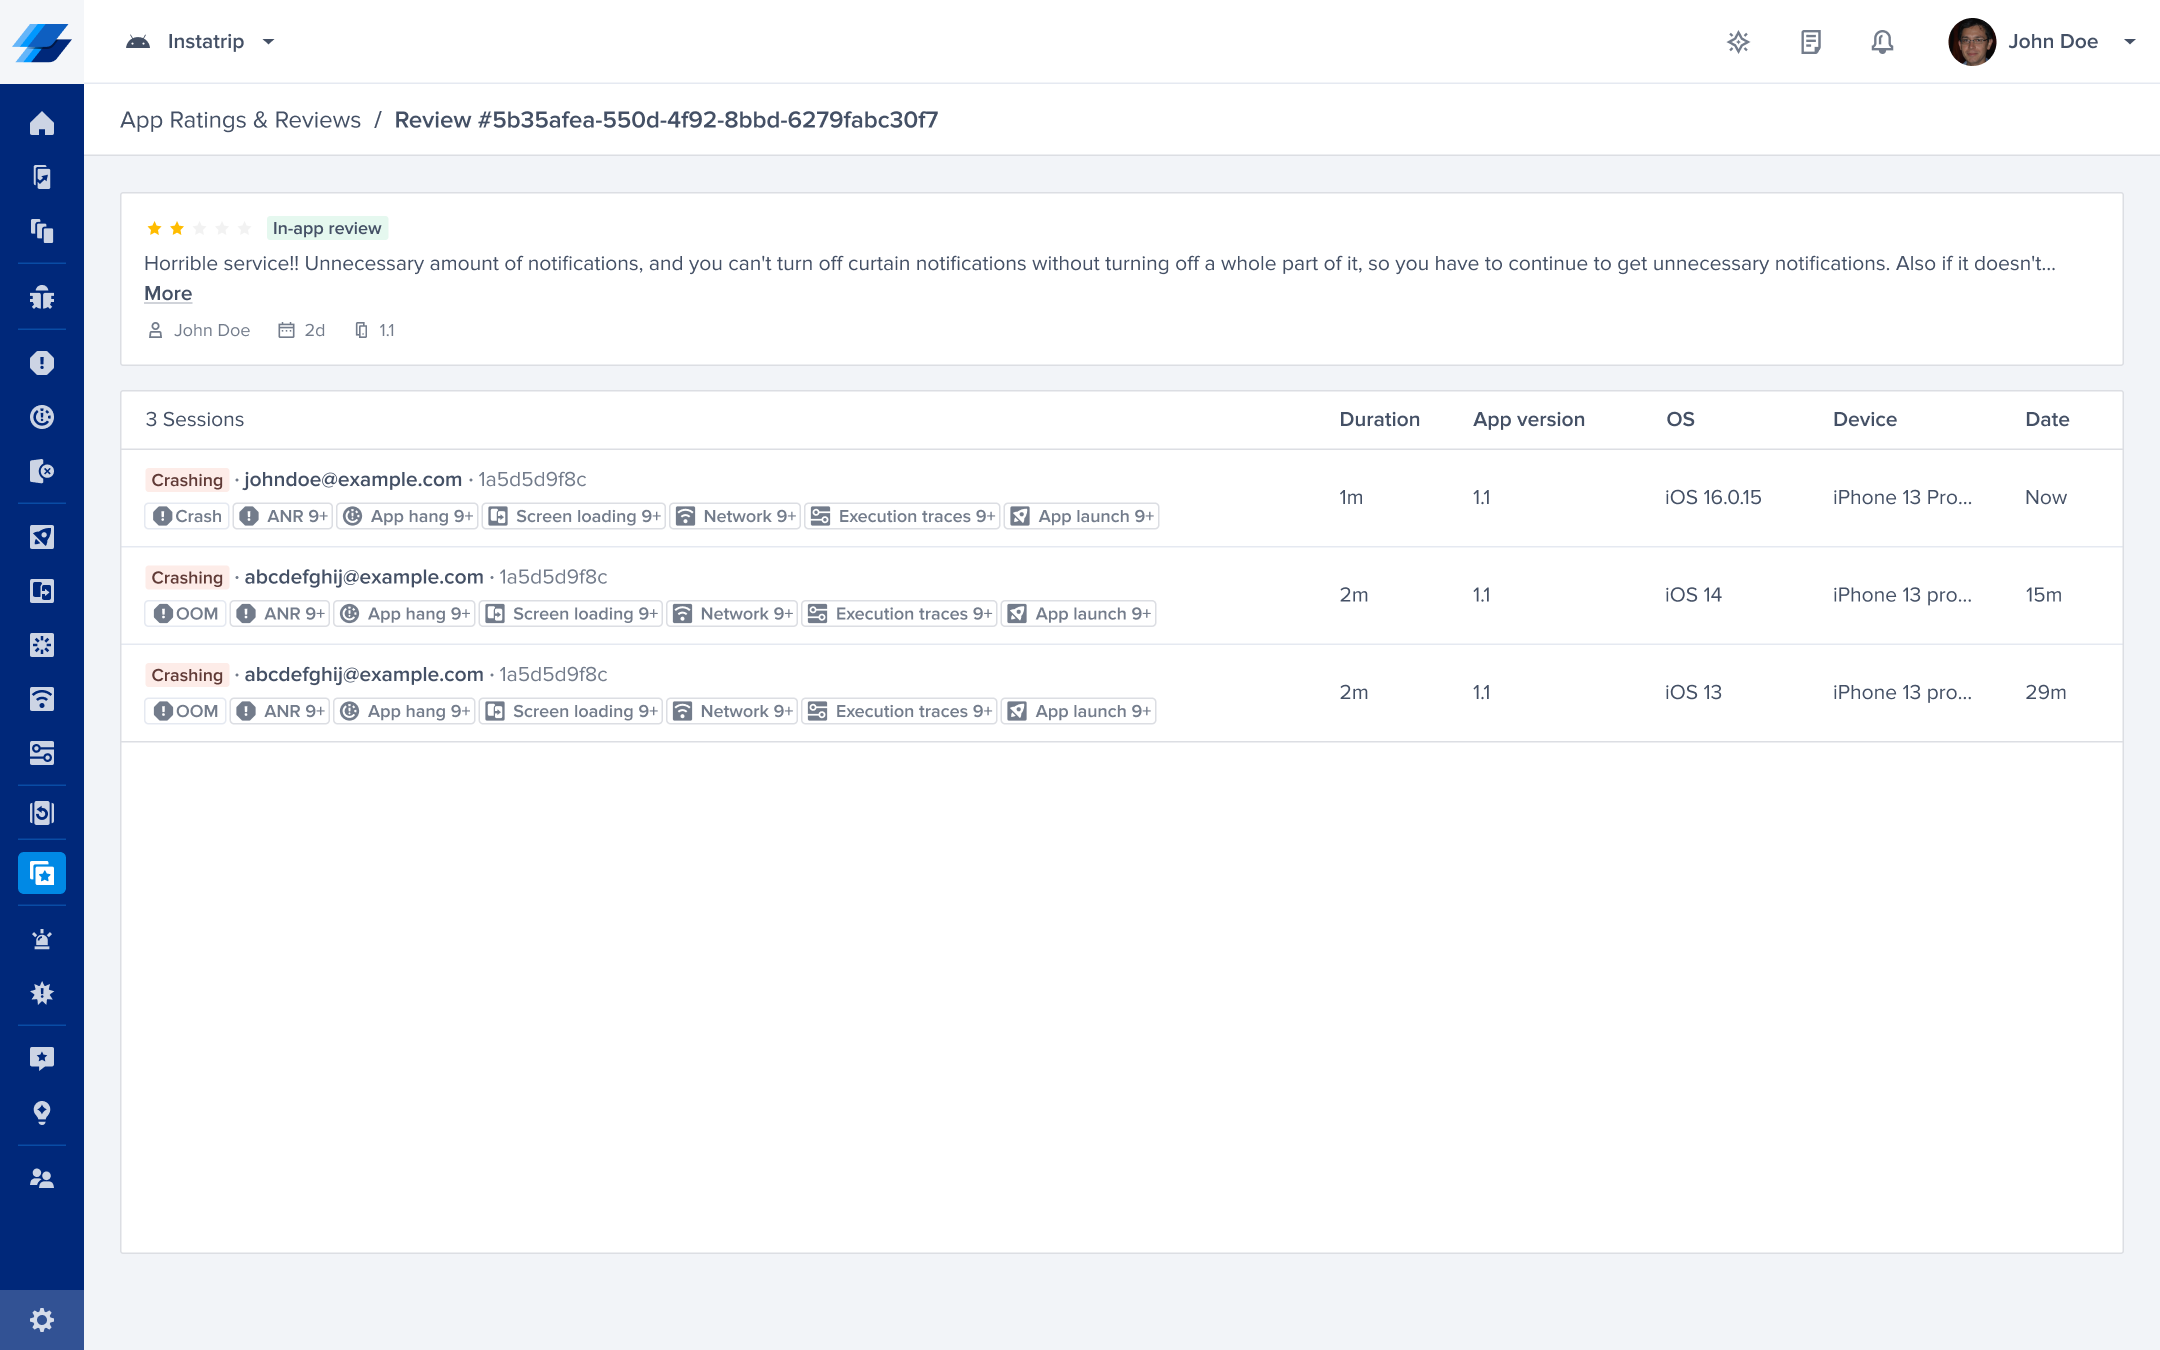Image resolution: width=2160 pixels, height=1350 pixels.
Task: Open the team members sidebar icon
Action: (42, 1179)
